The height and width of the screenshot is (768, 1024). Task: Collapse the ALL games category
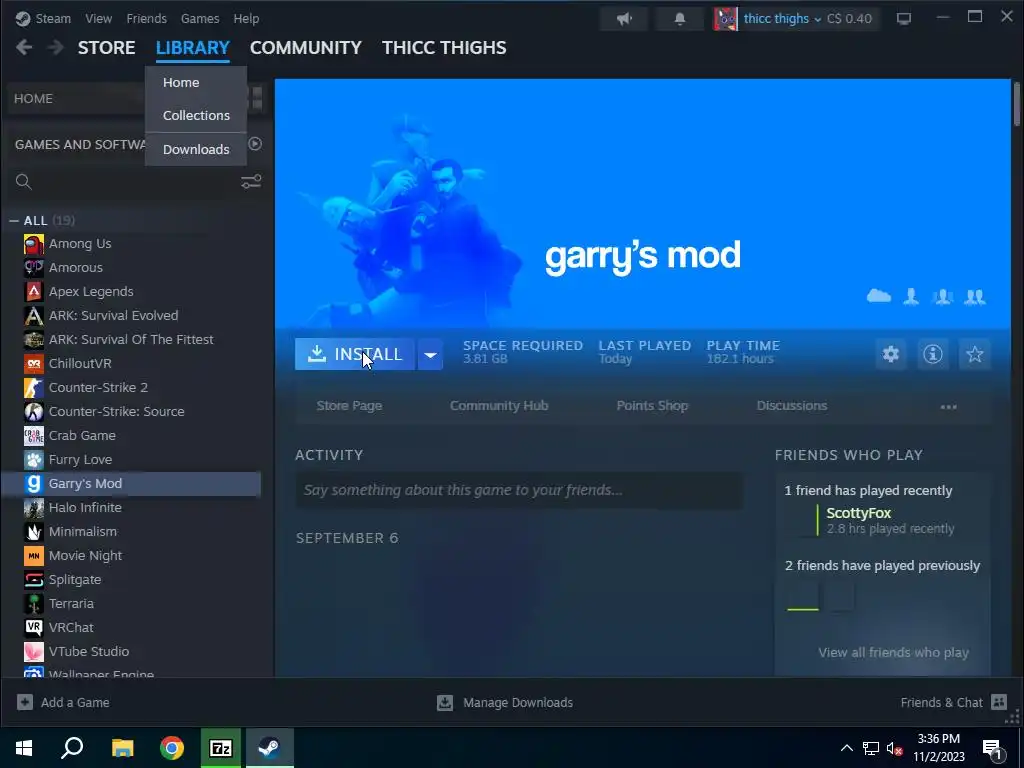14,221
